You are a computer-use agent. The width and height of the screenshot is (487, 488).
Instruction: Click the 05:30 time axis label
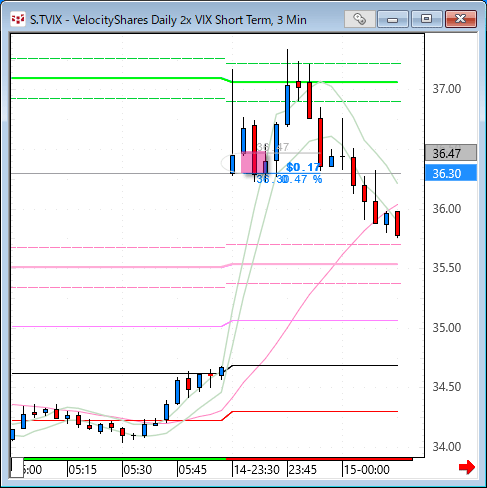pyautogui.click(x=138, y=470)
